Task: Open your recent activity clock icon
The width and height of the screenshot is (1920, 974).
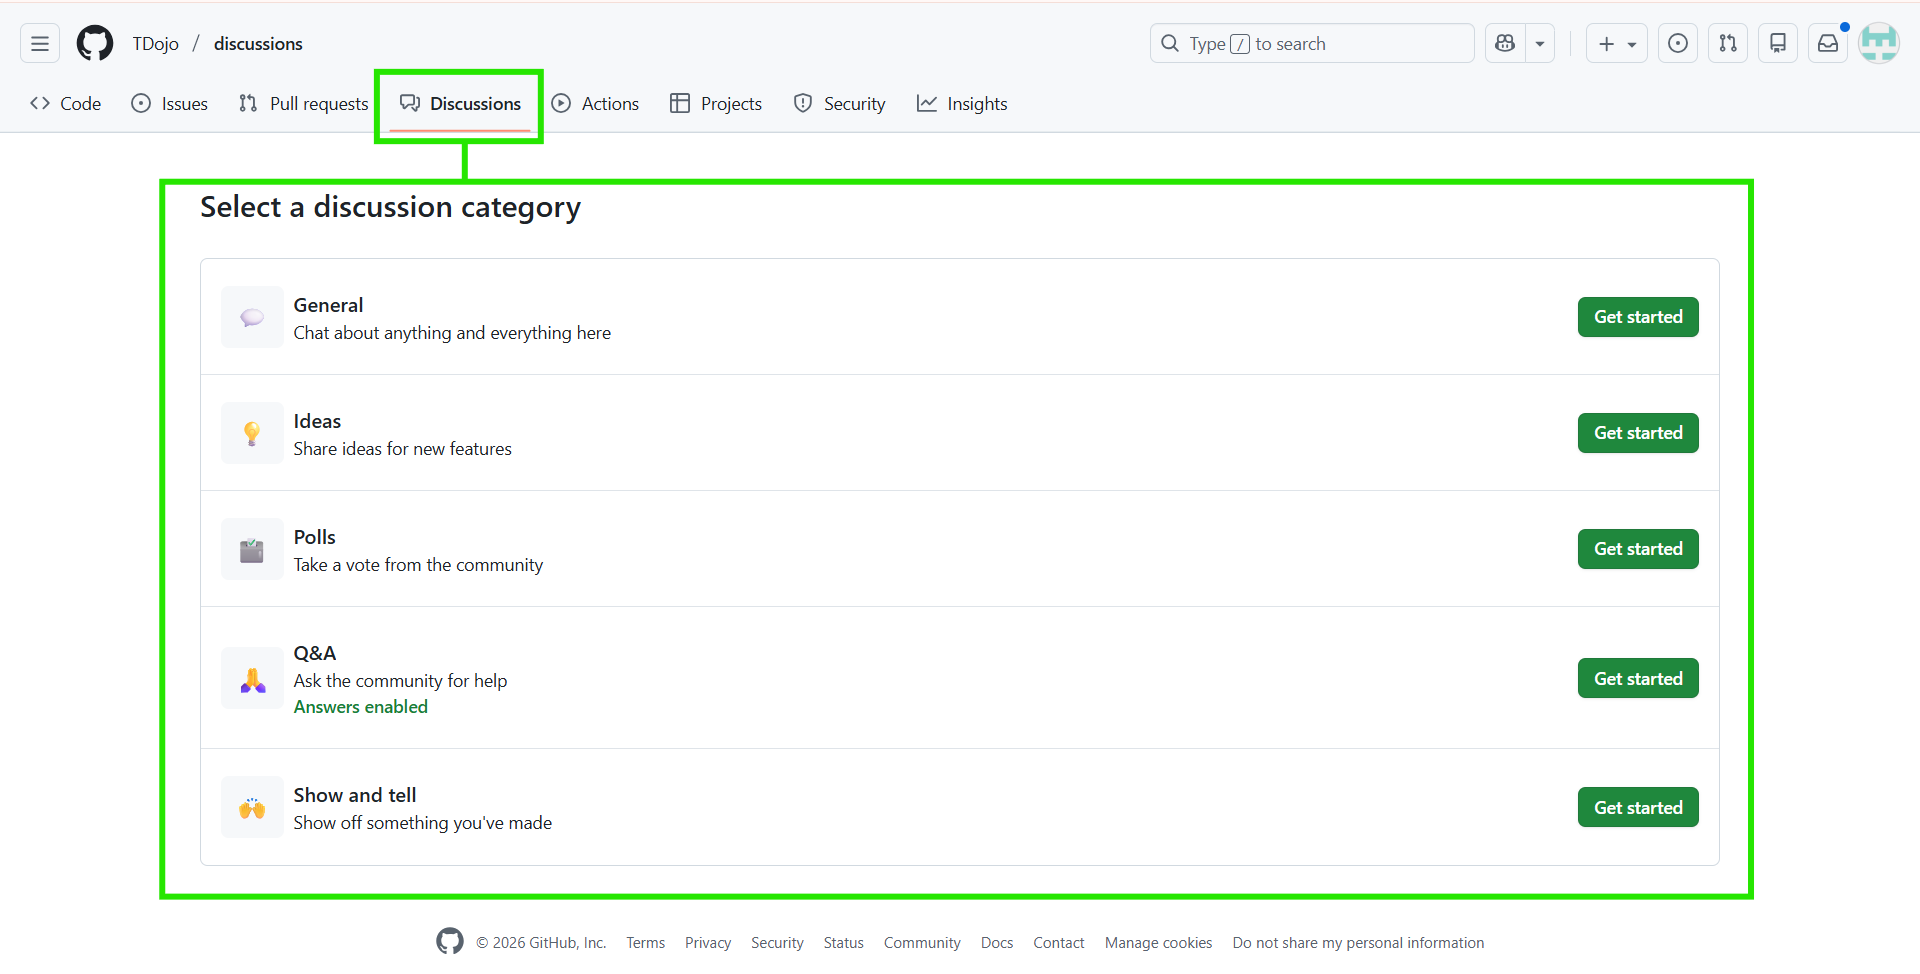Action: pyautogui.click(x=1677, y=43)
